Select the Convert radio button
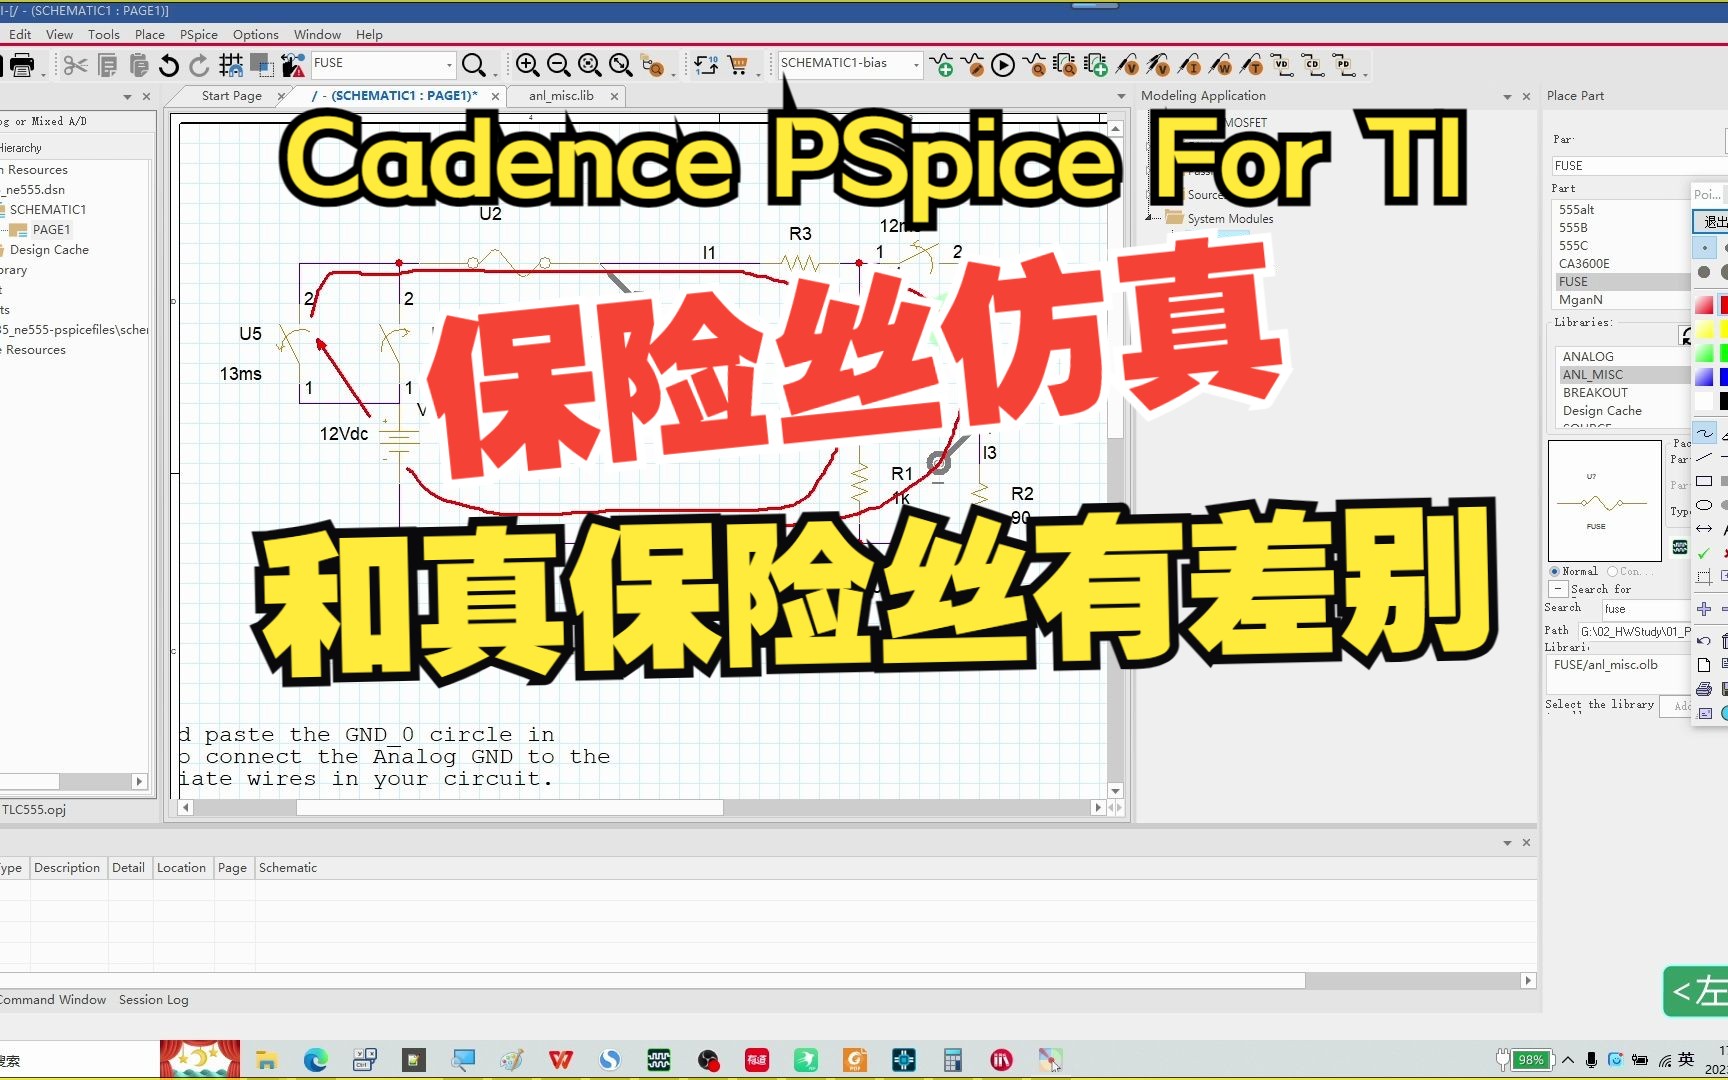 [x=1612, y=571]
